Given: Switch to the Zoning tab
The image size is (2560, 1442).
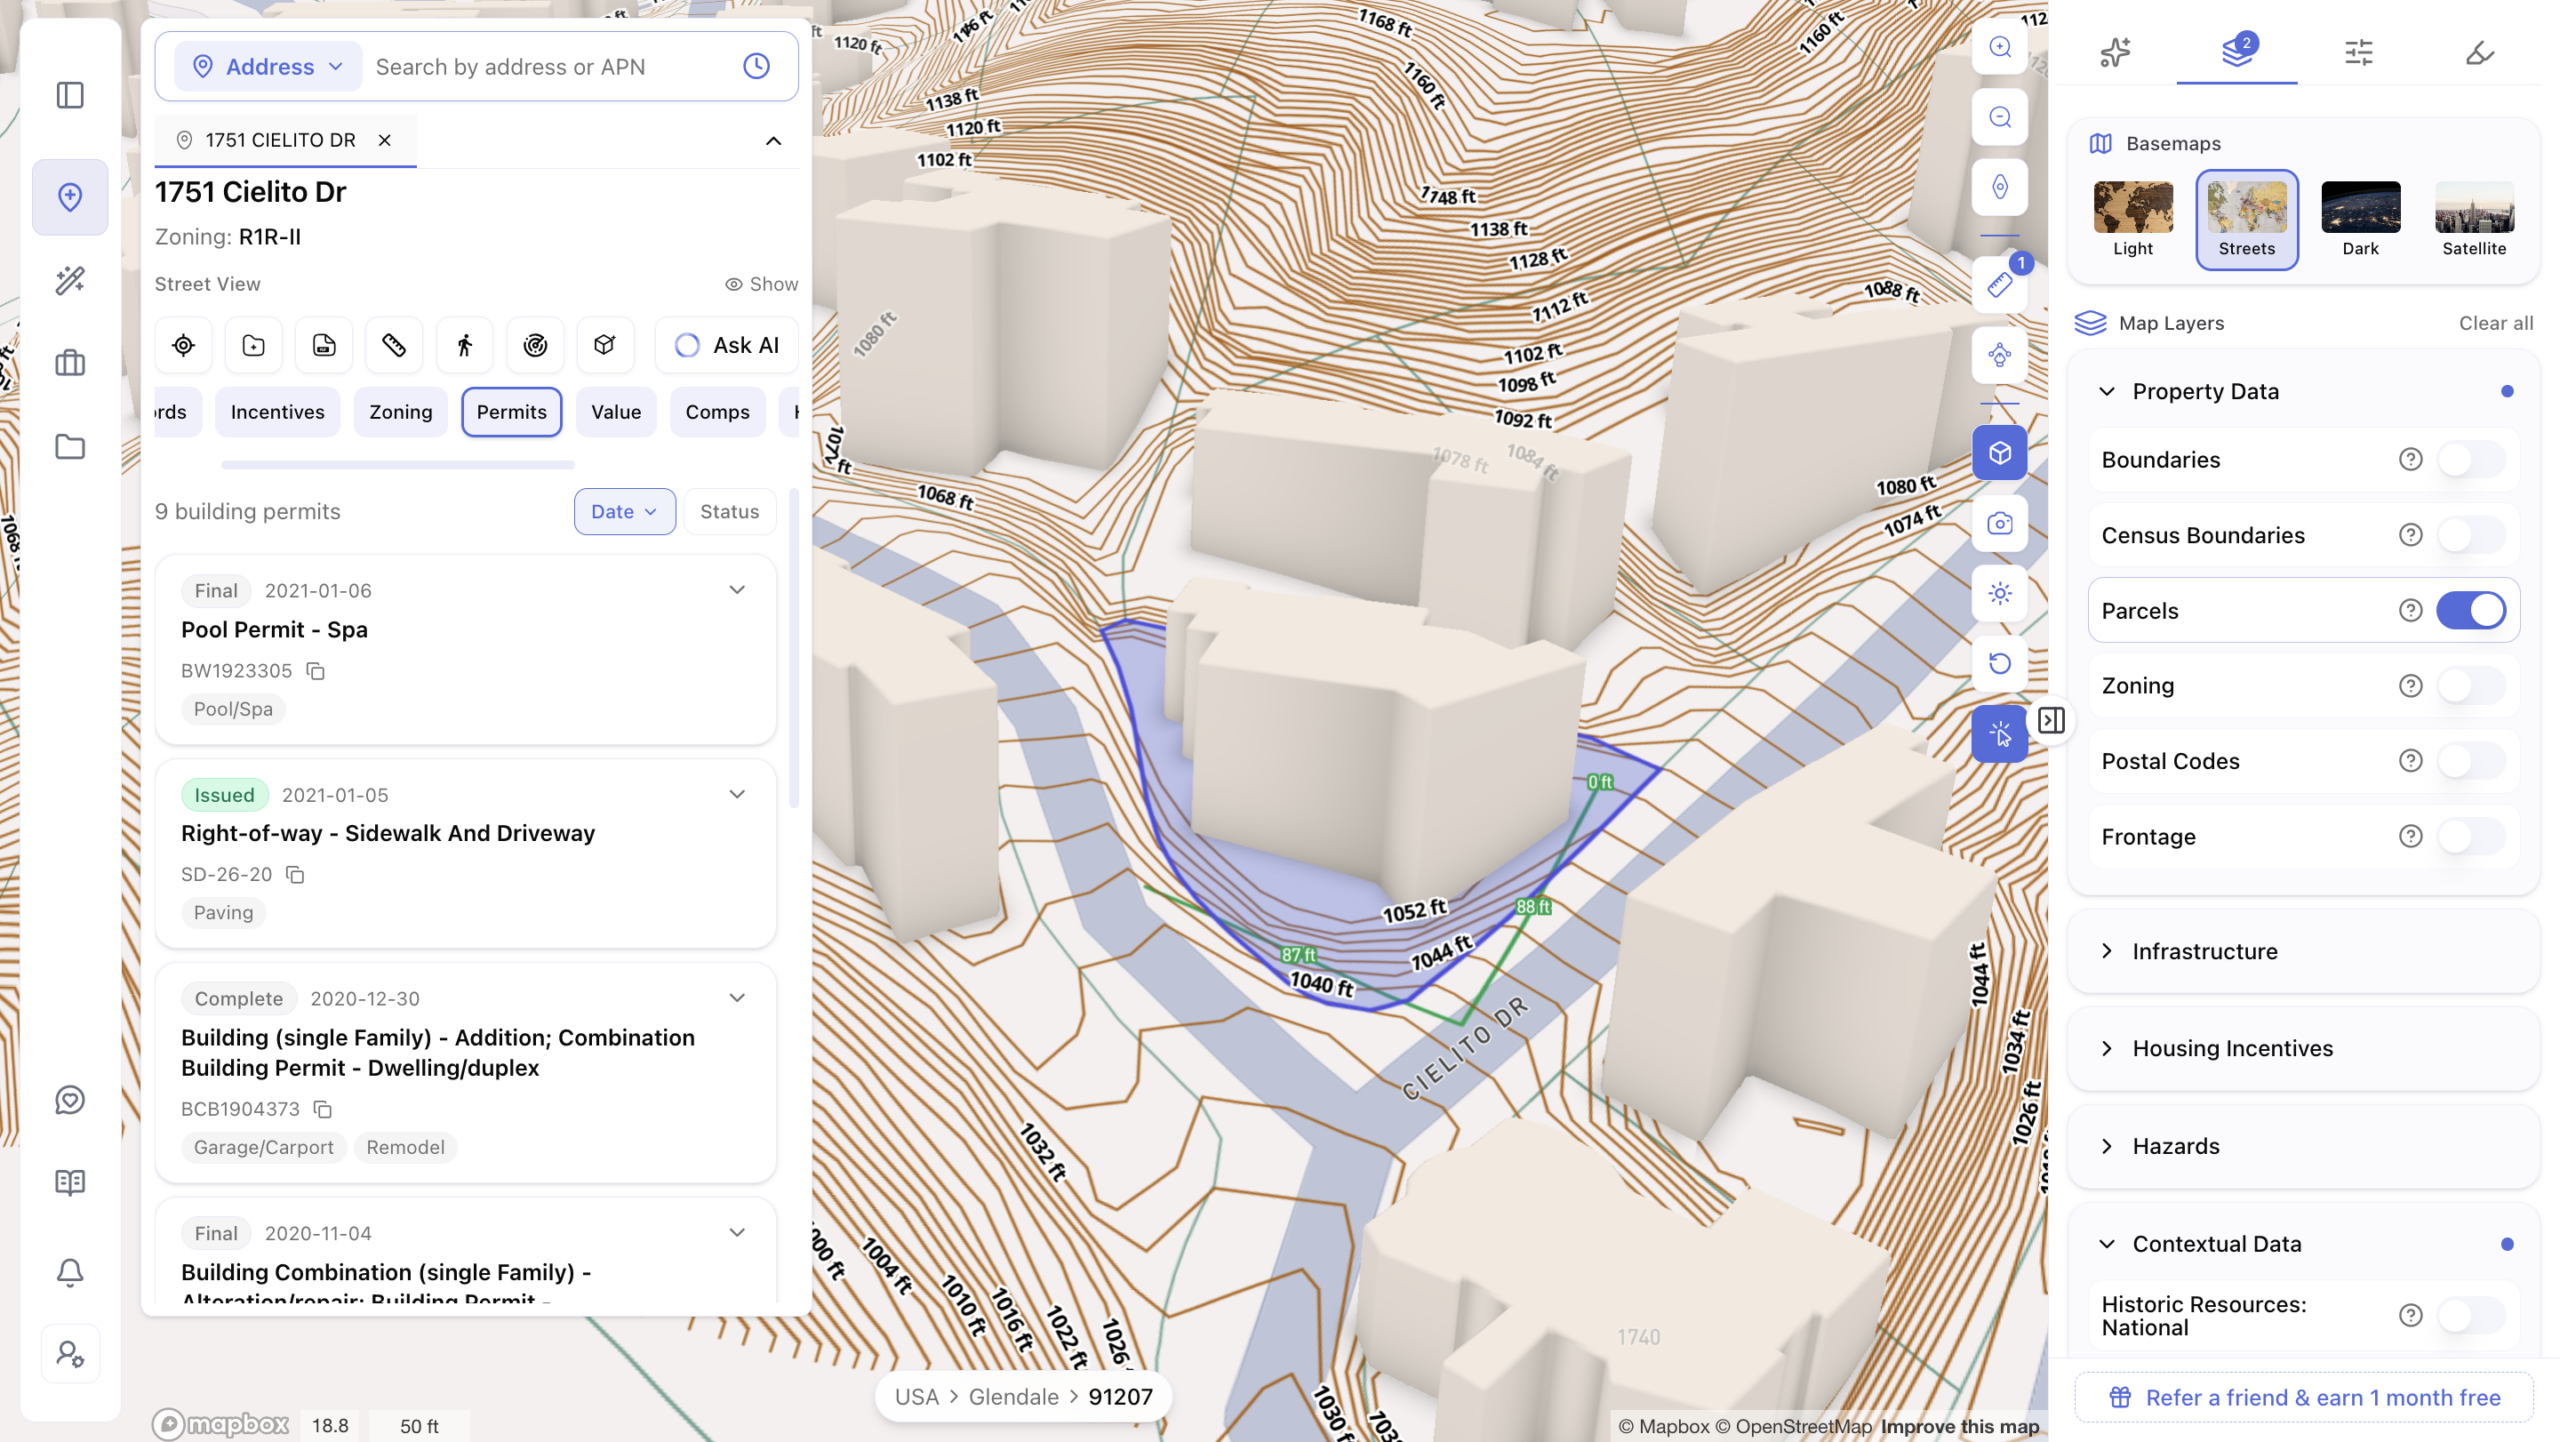Looking at the screenshot, I should (400, 412).
